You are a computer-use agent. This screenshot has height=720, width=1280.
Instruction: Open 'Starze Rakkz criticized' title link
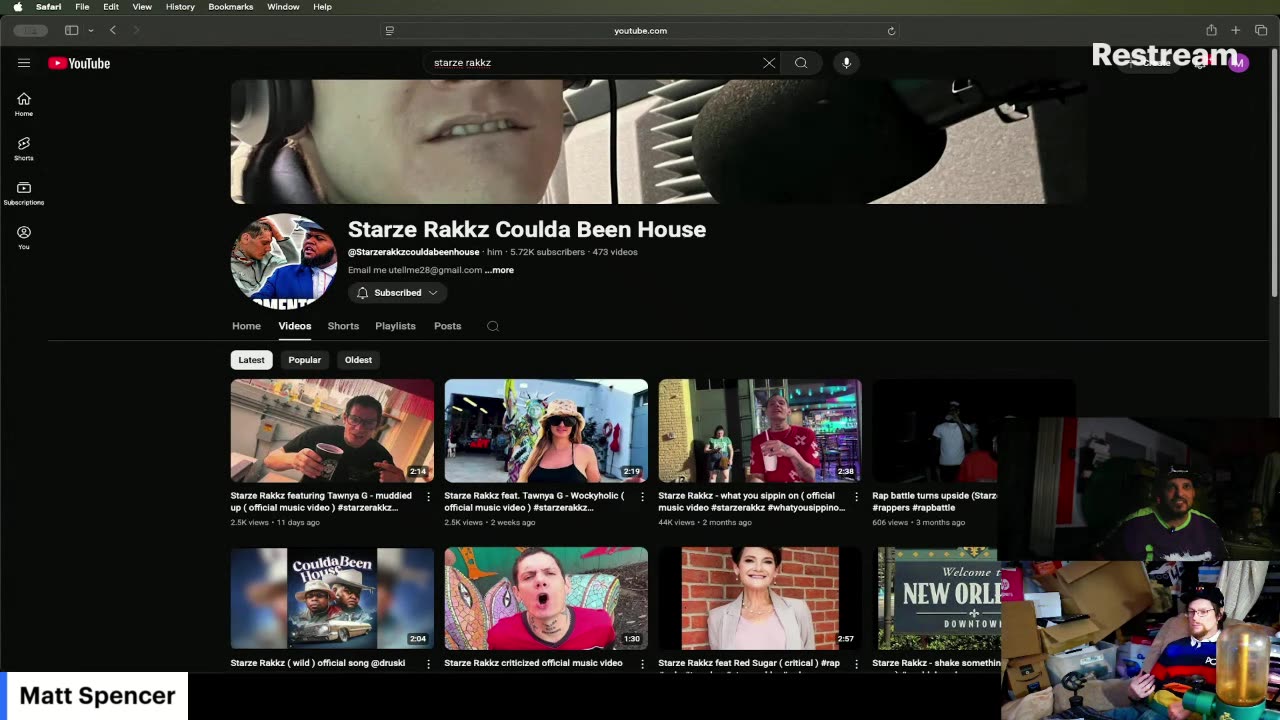point(533,663)
